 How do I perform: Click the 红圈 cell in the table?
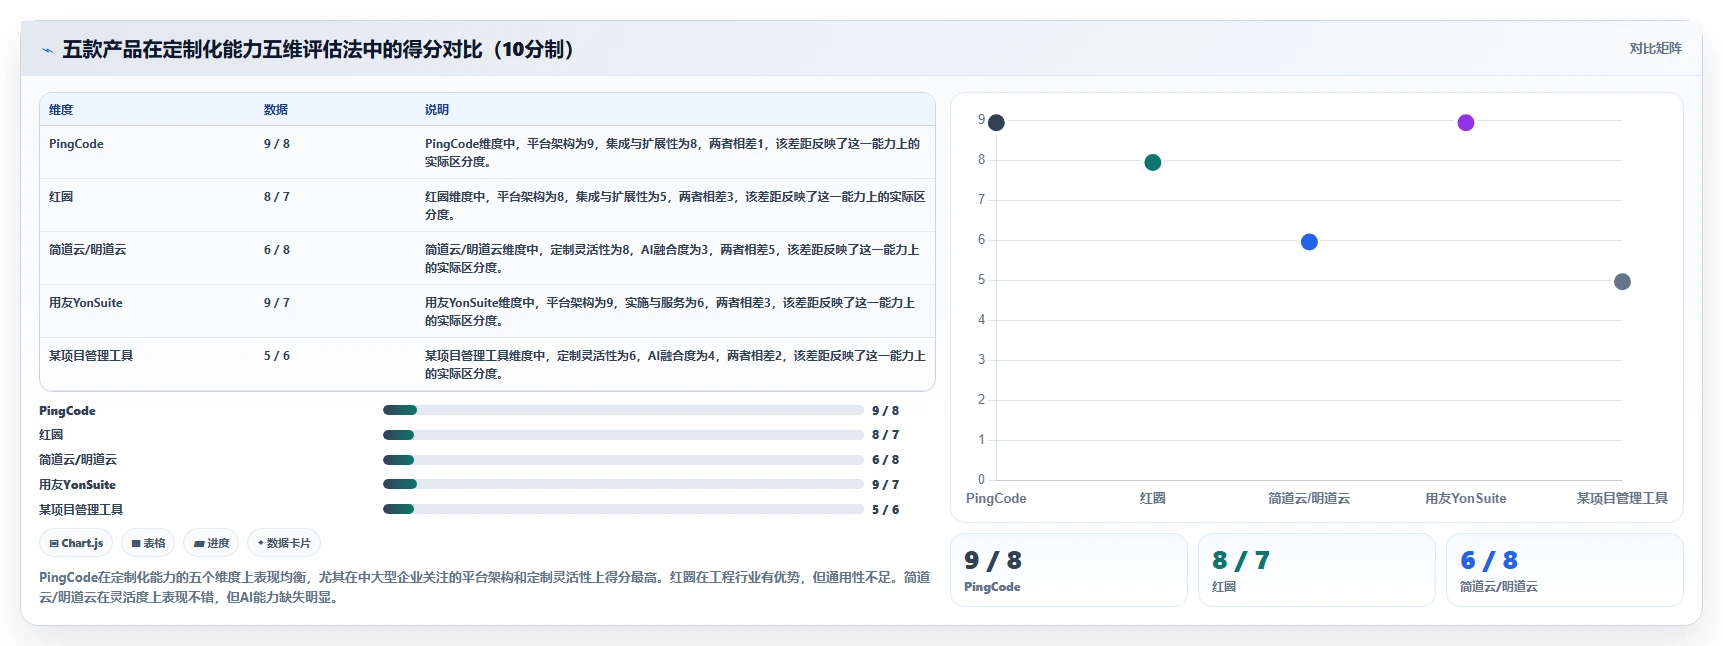[61, 197]
